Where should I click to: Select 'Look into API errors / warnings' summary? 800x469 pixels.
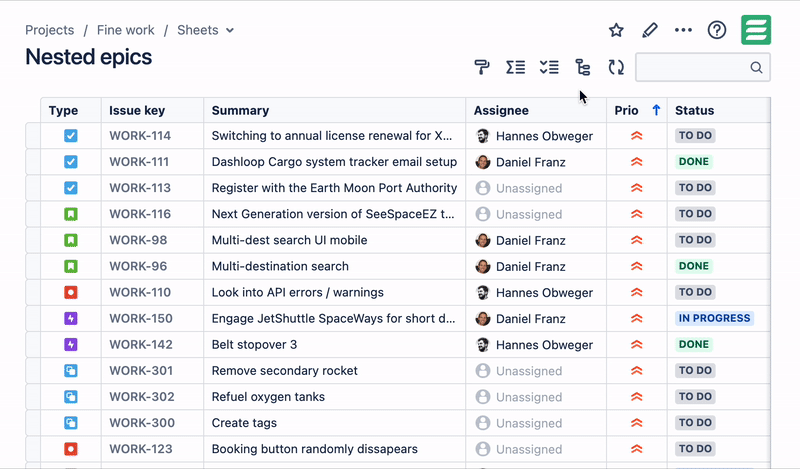(297, 292)
